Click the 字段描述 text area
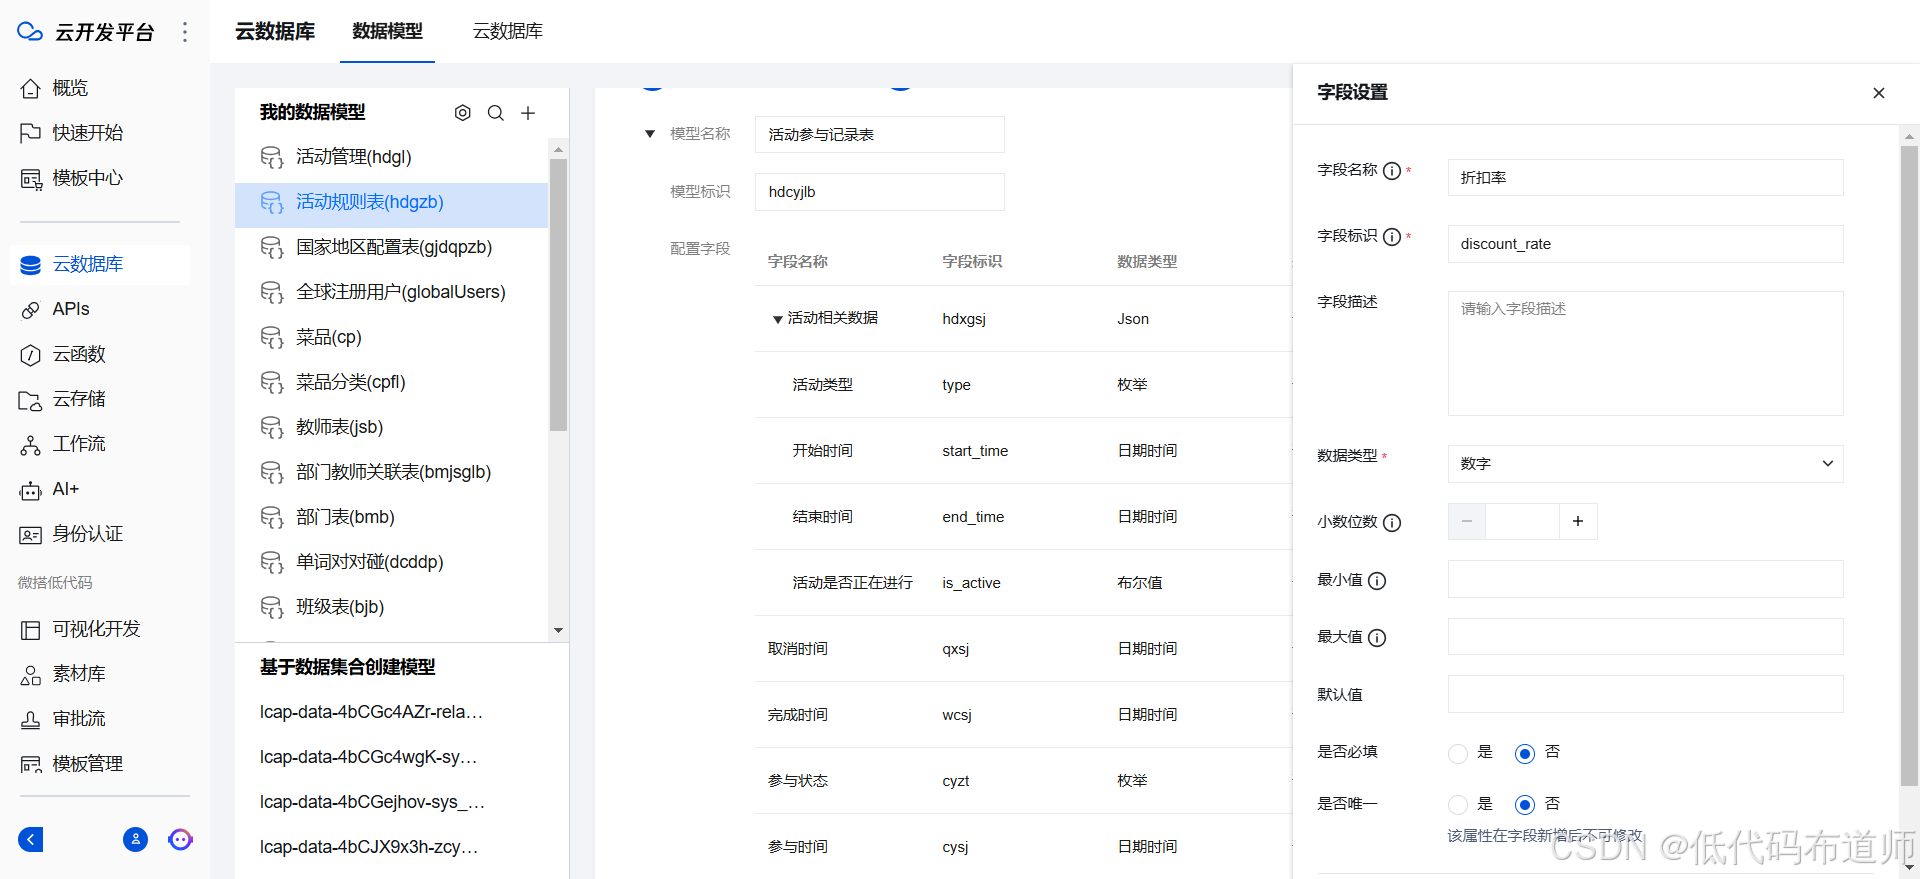1920x879 pixels. [1645, 353]
